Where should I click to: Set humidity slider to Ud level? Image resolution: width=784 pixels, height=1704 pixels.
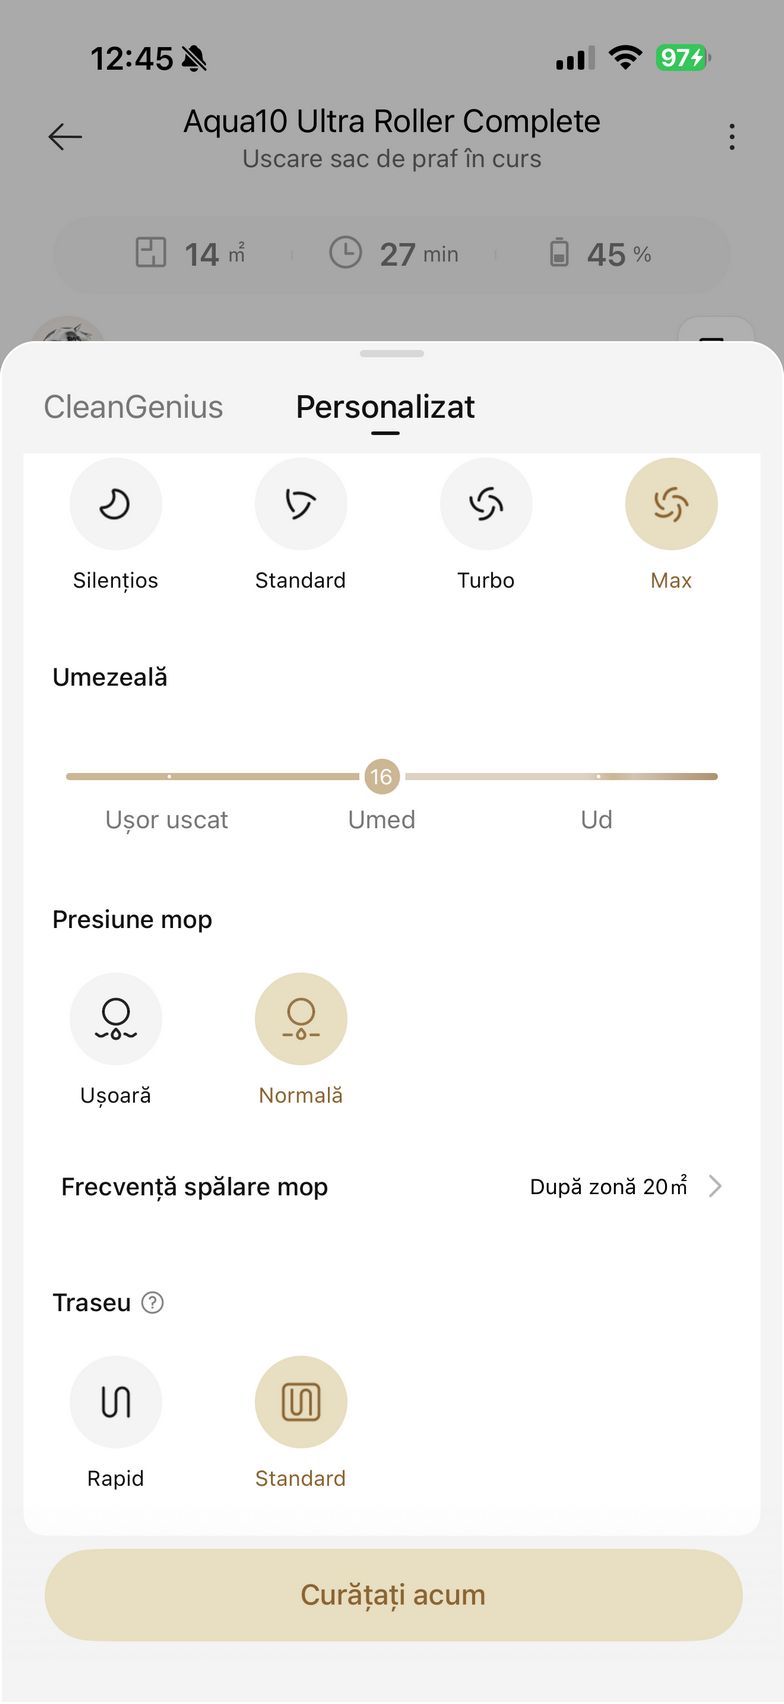tap(598, 776)
